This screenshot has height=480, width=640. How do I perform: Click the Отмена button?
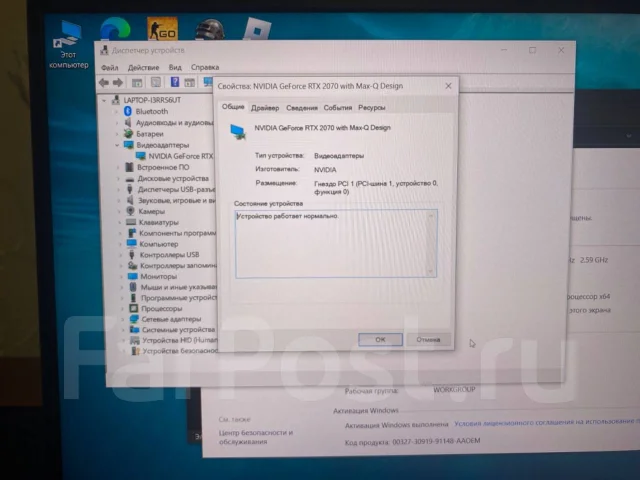(428, 340)
